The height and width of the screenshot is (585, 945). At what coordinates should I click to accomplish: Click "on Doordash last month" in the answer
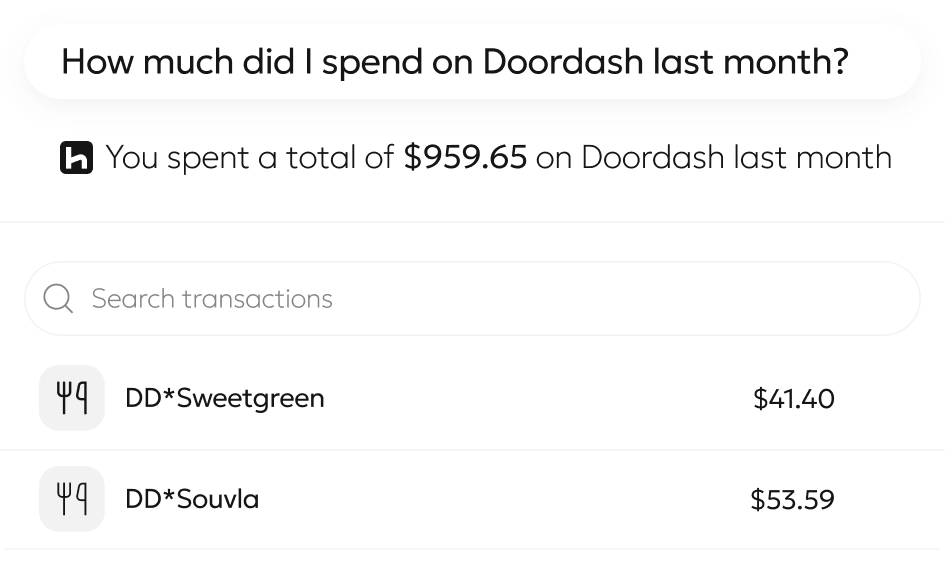(714, 158)
